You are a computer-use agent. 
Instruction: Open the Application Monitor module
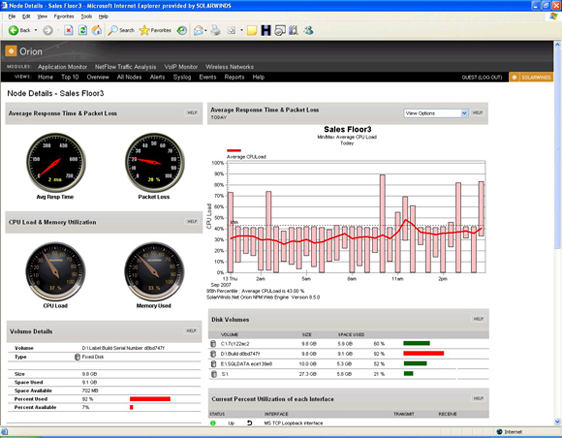[x=62, y=67]
